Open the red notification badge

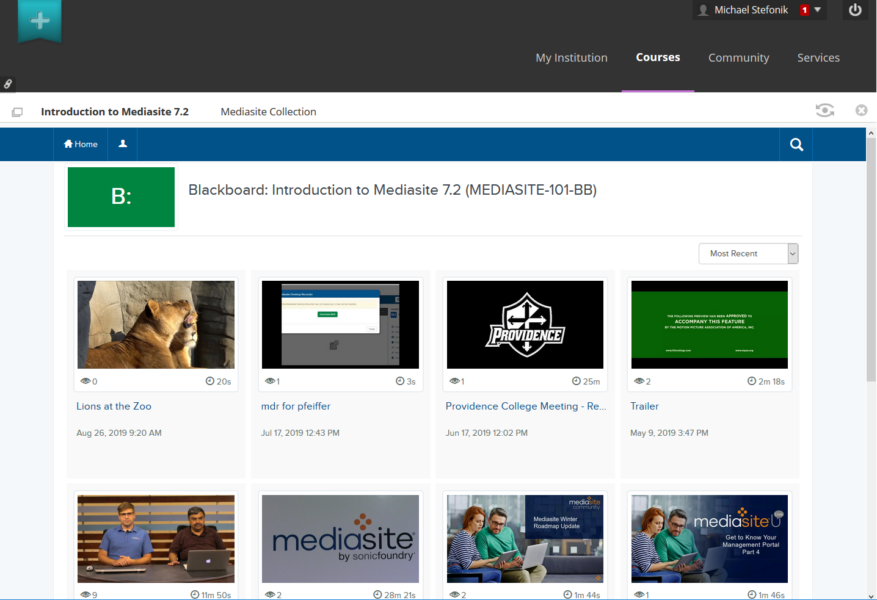[x=804, y=10]
